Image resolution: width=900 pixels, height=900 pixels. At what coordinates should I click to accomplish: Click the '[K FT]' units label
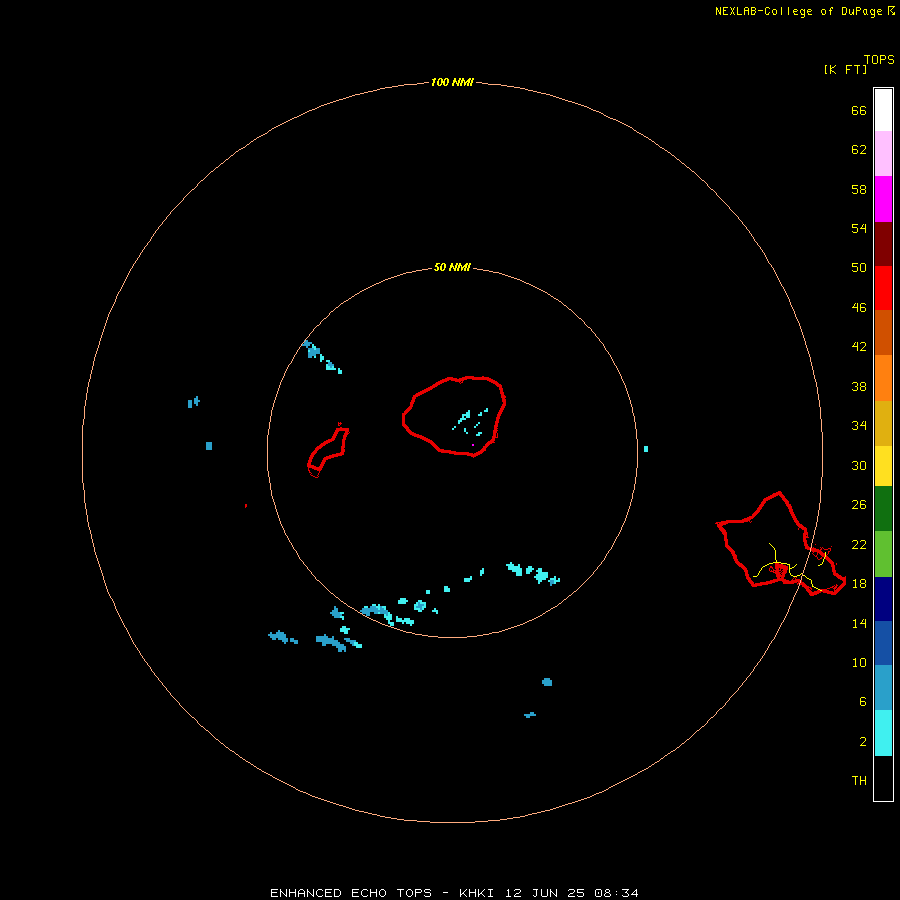pos(845,69)
